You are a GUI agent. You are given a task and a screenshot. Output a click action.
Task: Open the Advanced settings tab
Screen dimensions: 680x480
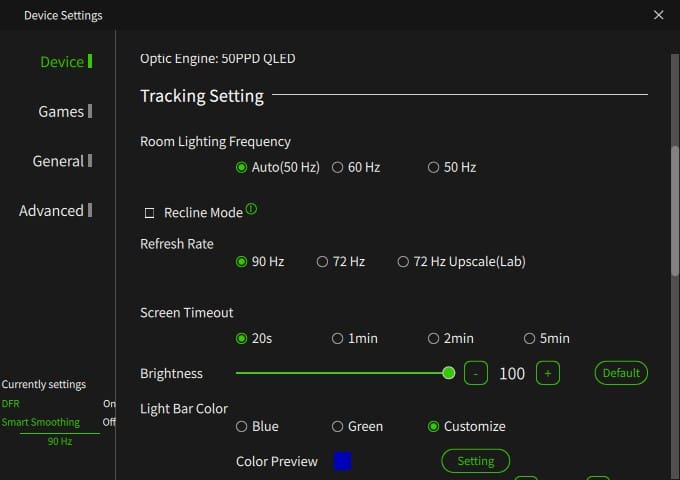[x=51, y=210]
